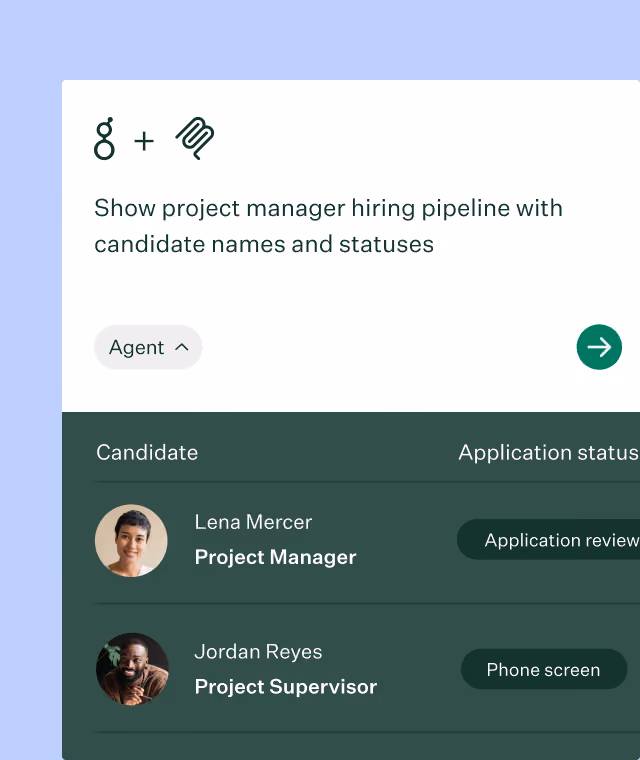Open the Agent mode dropdown
Viewport: 640px width, 760px height.
pos(148,347)
